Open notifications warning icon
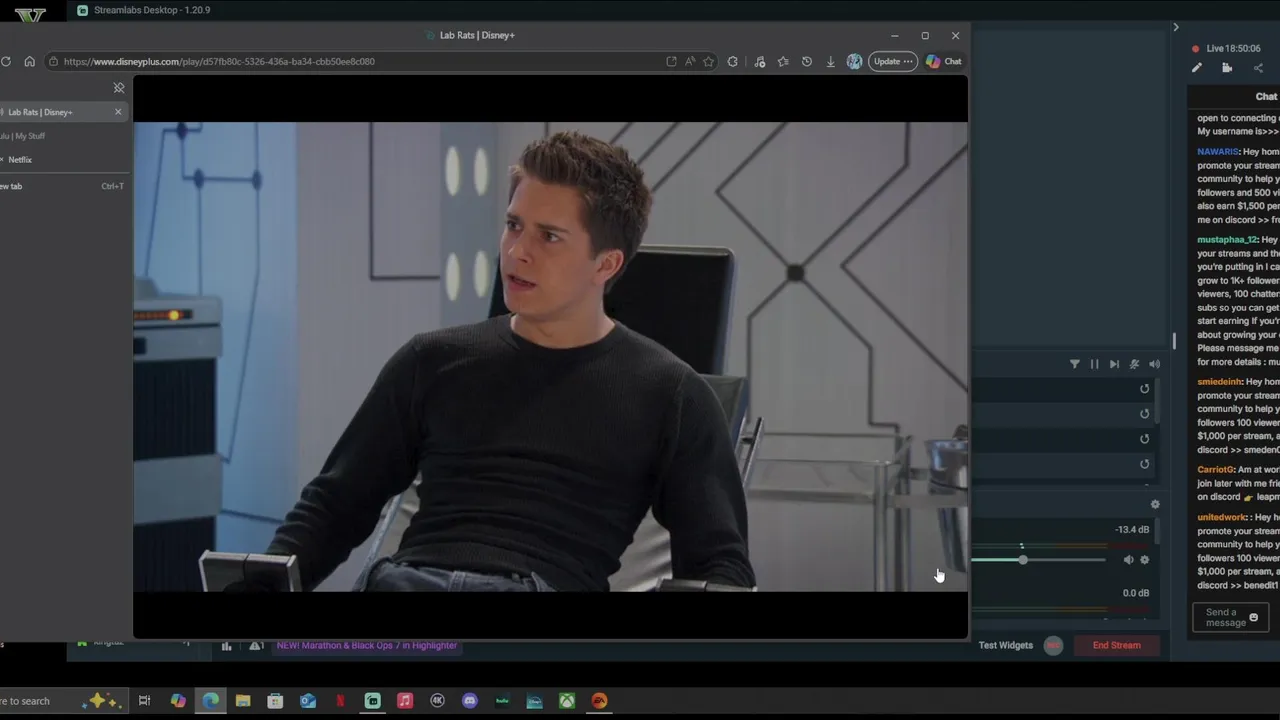This screenshot has width=1280, height=720. pos(256,646)
